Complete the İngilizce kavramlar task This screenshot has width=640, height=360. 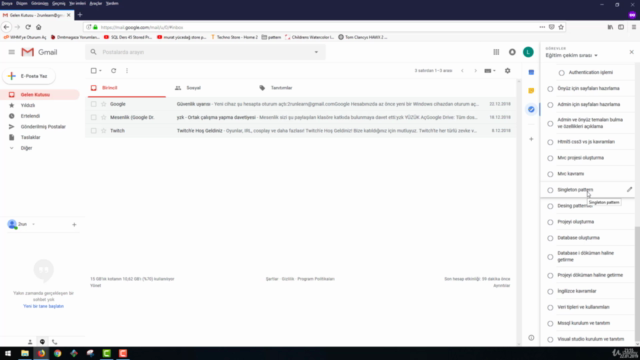pos(550,291)
